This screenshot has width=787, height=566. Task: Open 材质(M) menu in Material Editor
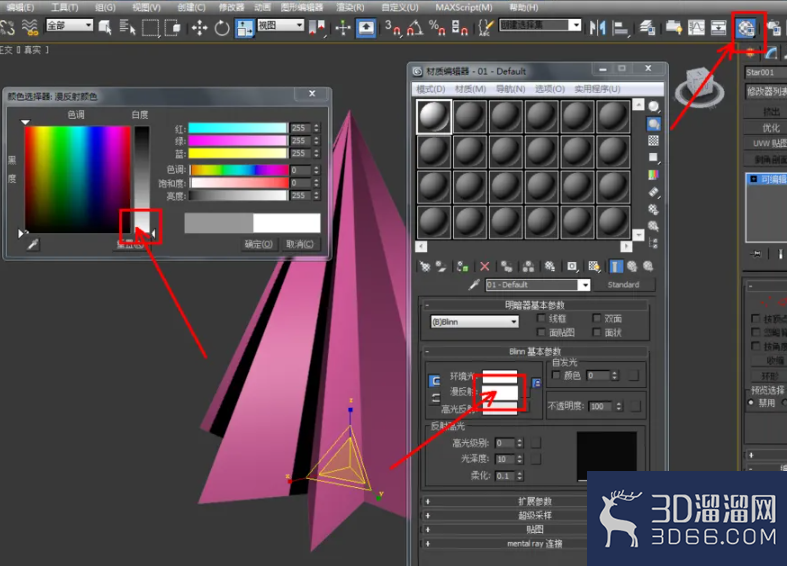pos(470,89)
